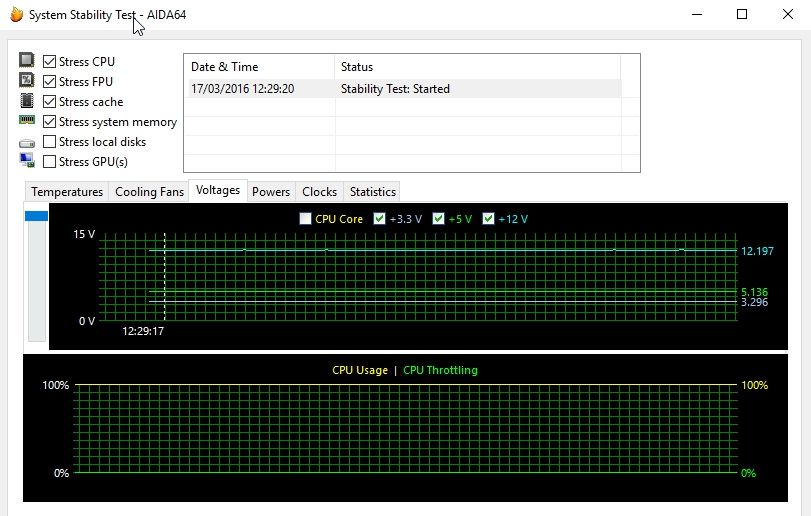Click the FPU percent icon beside Stress FPU
This screenshot has height=516, width=811.
tap(26, 80)
